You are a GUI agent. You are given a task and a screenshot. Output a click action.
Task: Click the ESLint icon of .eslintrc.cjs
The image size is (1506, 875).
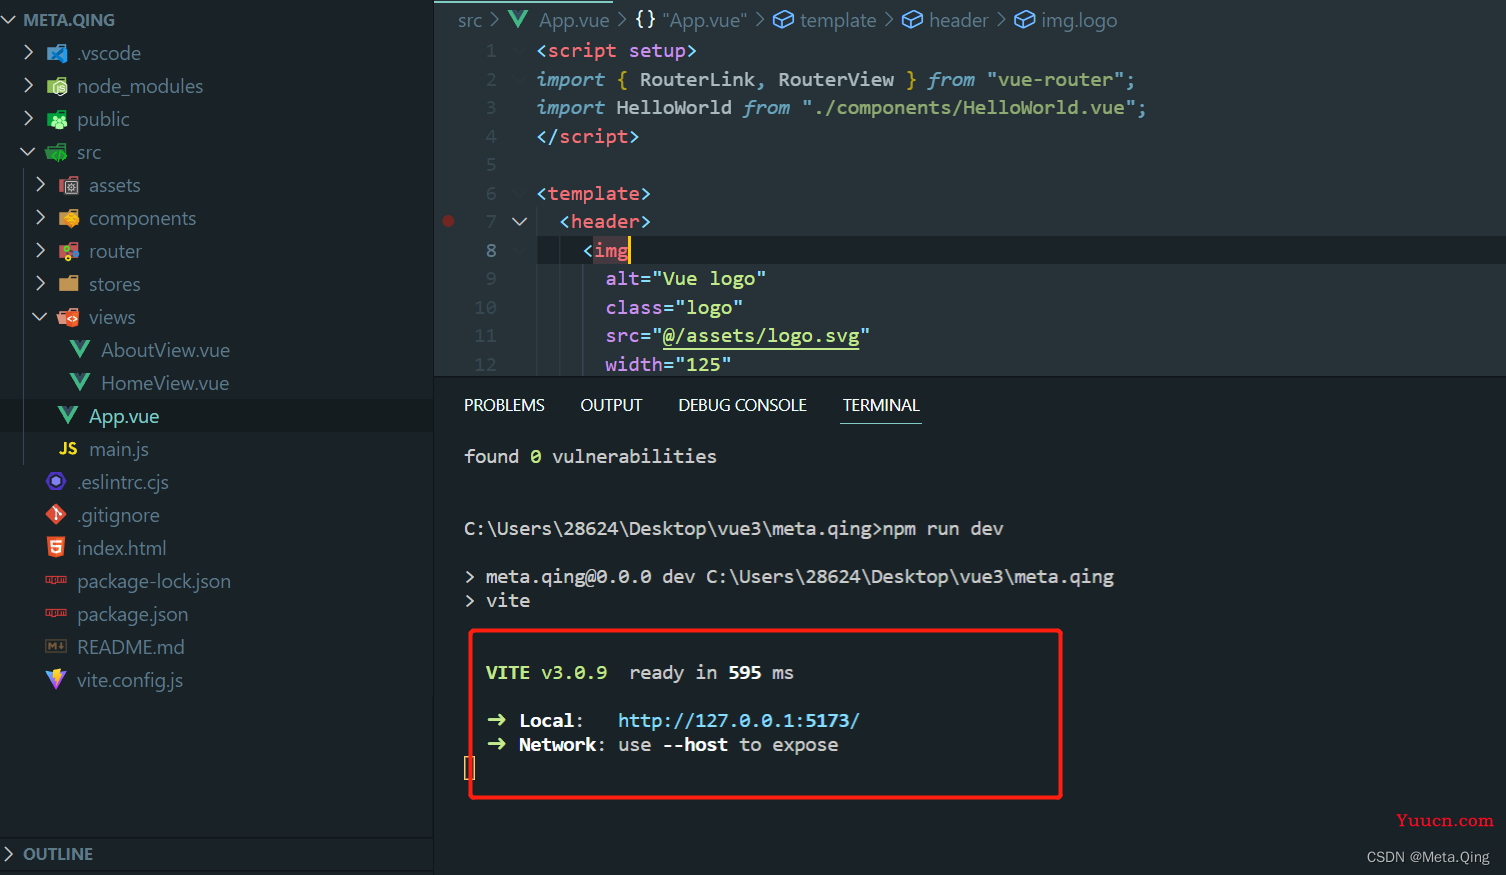click(x=57, y=481)
